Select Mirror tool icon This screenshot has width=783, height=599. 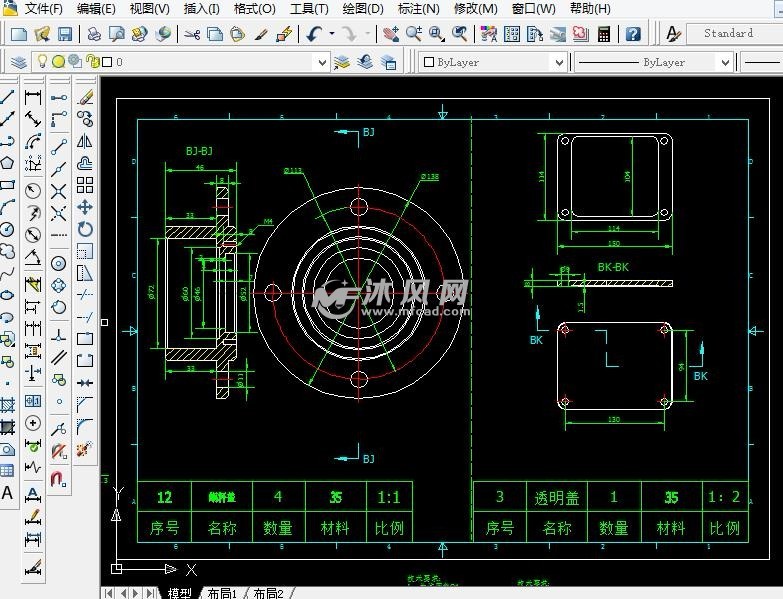[x=85, y=141]
